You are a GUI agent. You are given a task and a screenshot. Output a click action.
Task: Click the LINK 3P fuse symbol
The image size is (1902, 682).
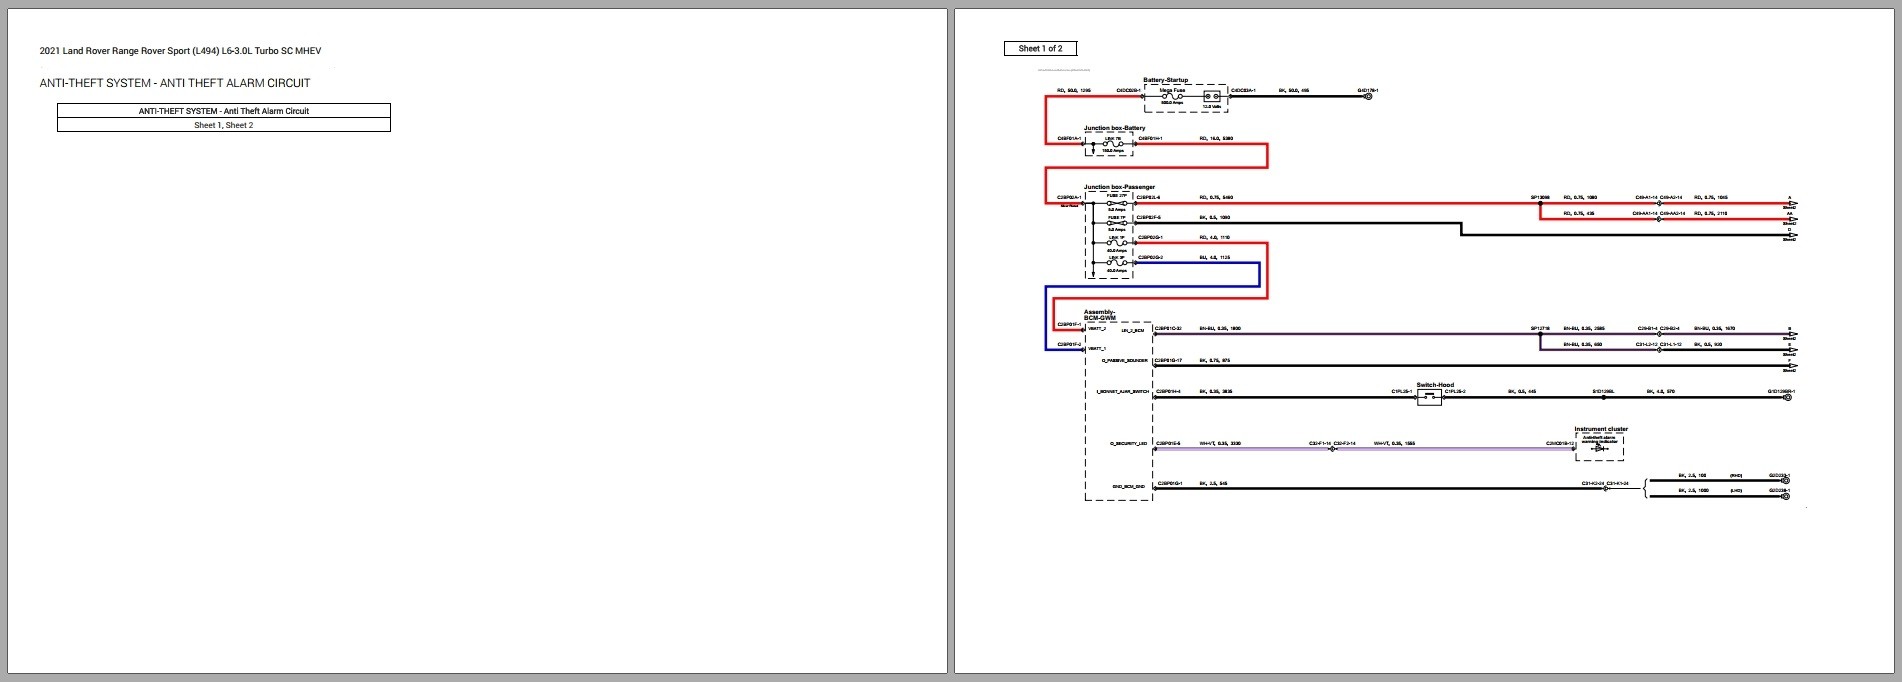click(1116, 263)
